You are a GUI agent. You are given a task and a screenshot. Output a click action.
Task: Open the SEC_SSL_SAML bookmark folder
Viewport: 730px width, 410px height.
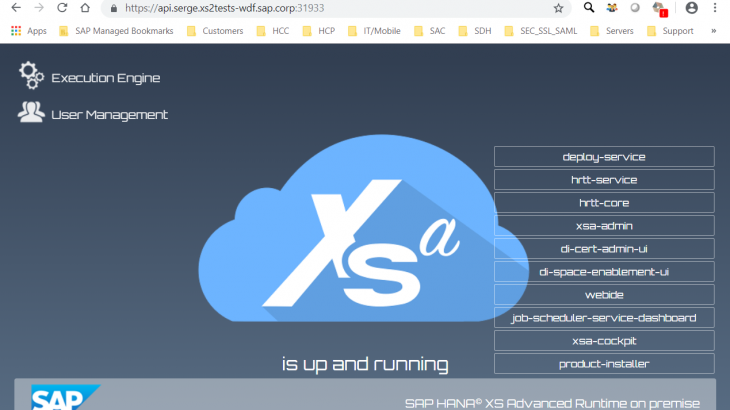541,31
